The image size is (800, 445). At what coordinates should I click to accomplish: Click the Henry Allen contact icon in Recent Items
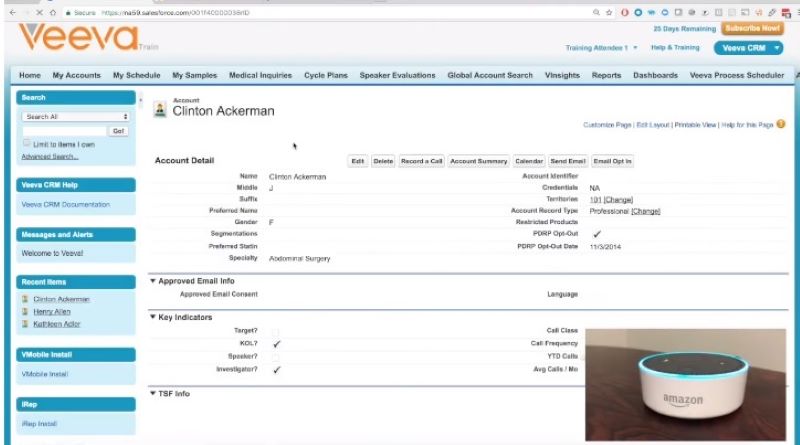pos(25,311)
